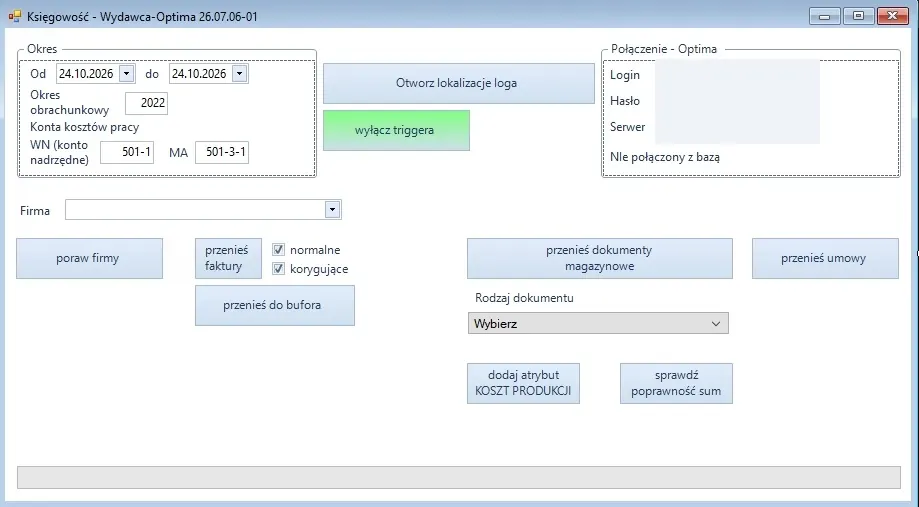Click 'przenieś dokumenty magazynowe' button

point(600,258)
